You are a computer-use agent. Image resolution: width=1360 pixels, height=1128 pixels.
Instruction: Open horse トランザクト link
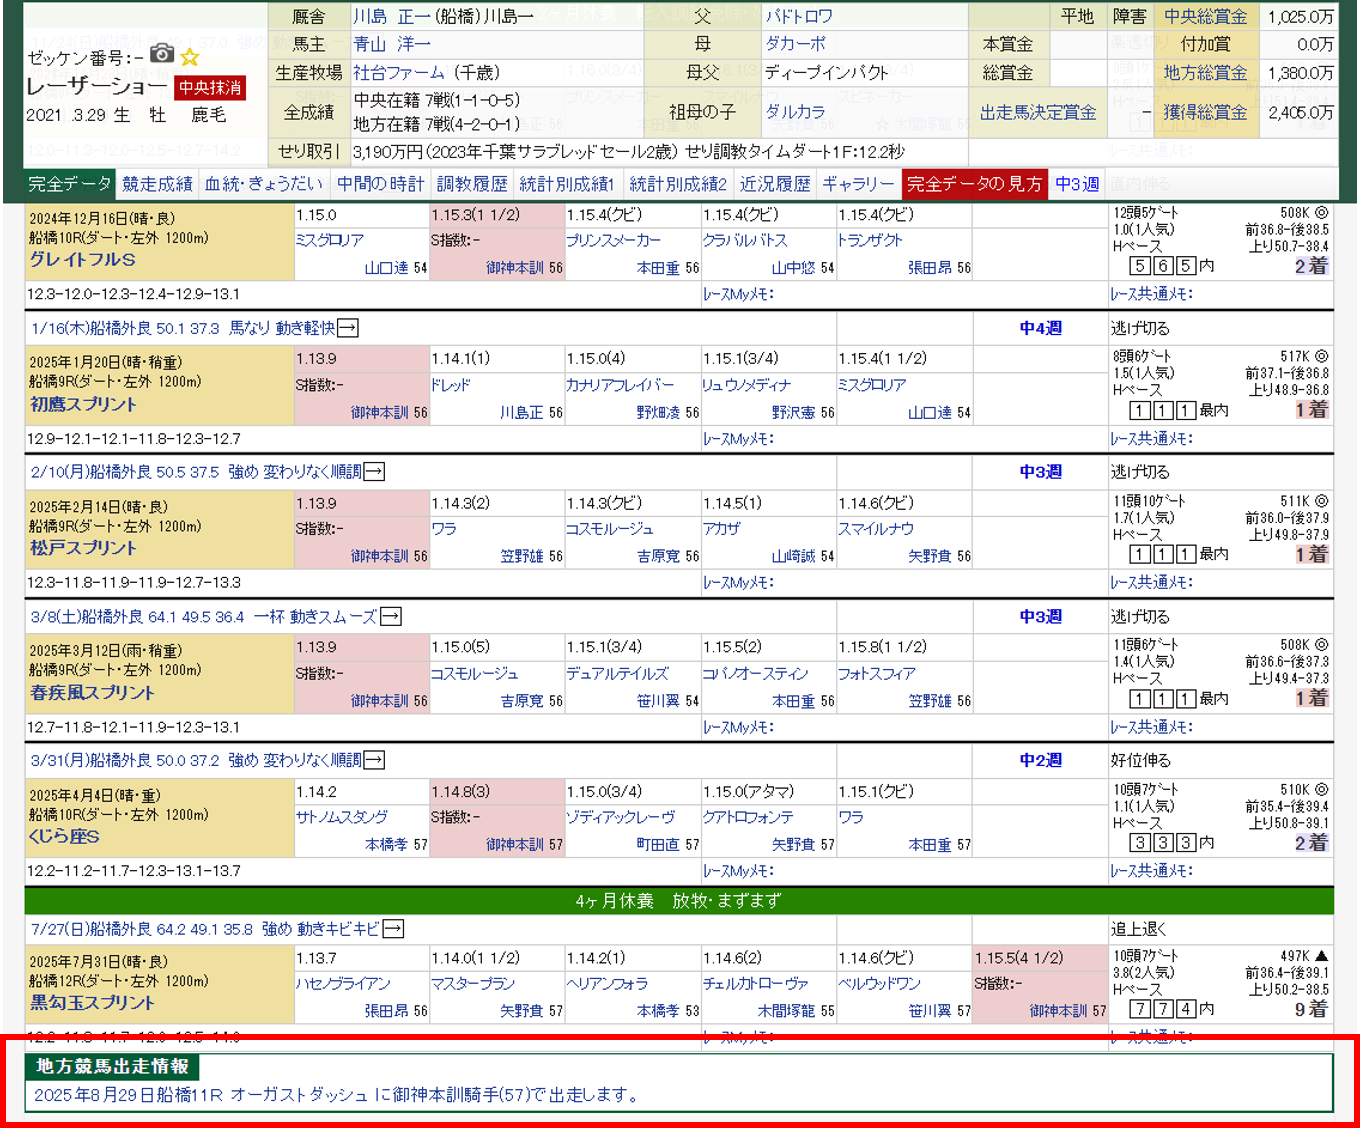point(870,241)
